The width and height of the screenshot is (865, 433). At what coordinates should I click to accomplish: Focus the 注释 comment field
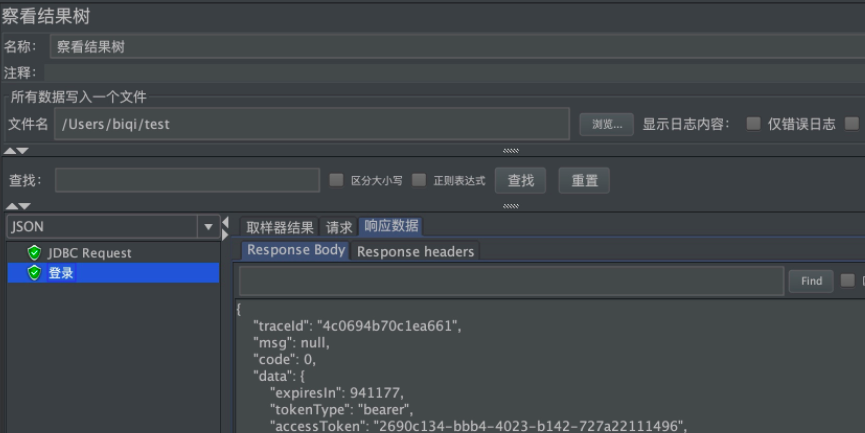(455, 73)
